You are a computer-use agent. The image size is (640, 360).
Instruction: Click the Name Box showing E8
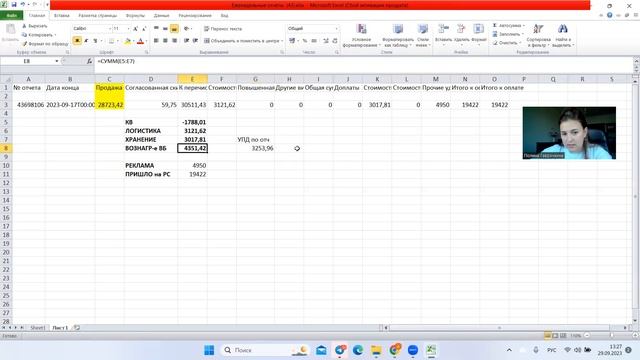click(x=27, y=61)
